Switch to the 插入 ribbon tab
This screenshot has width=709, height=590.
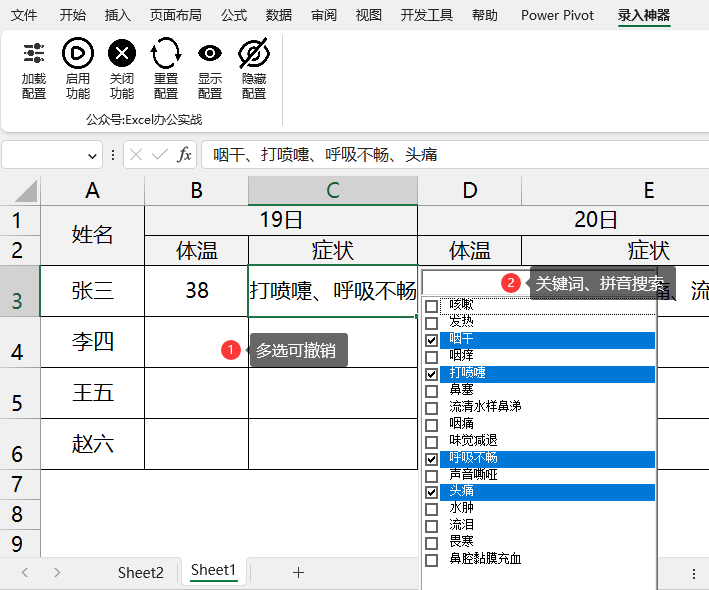pyautogui.click(x=118, y=15)
